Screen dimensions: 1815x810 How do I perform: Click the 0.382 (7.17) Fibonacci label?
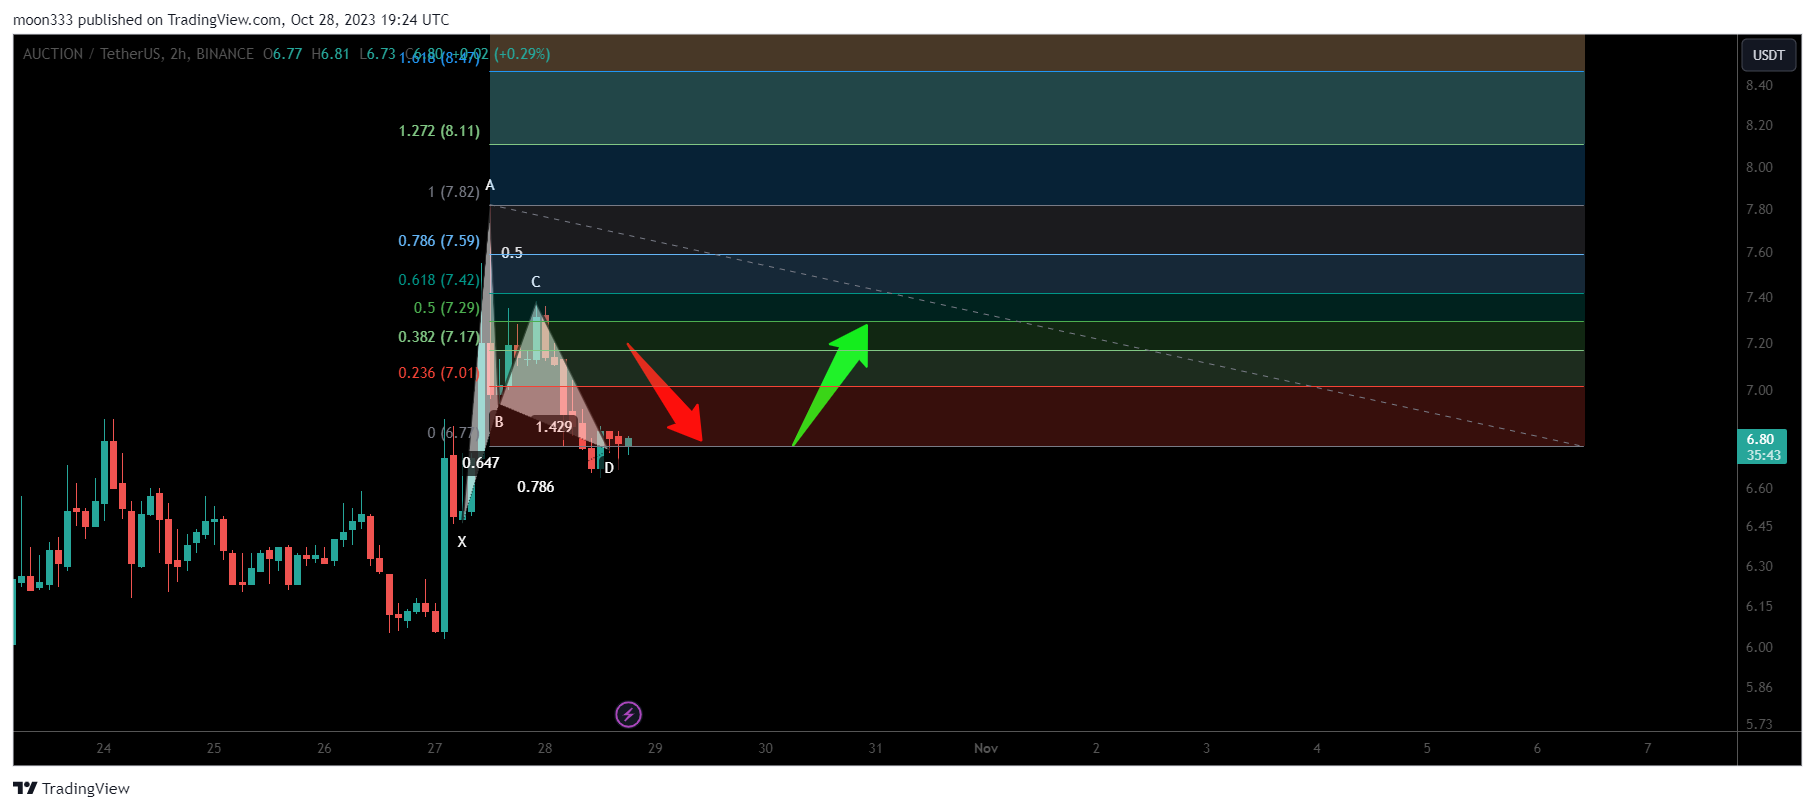pyautogui.click(x=439, y=337)
